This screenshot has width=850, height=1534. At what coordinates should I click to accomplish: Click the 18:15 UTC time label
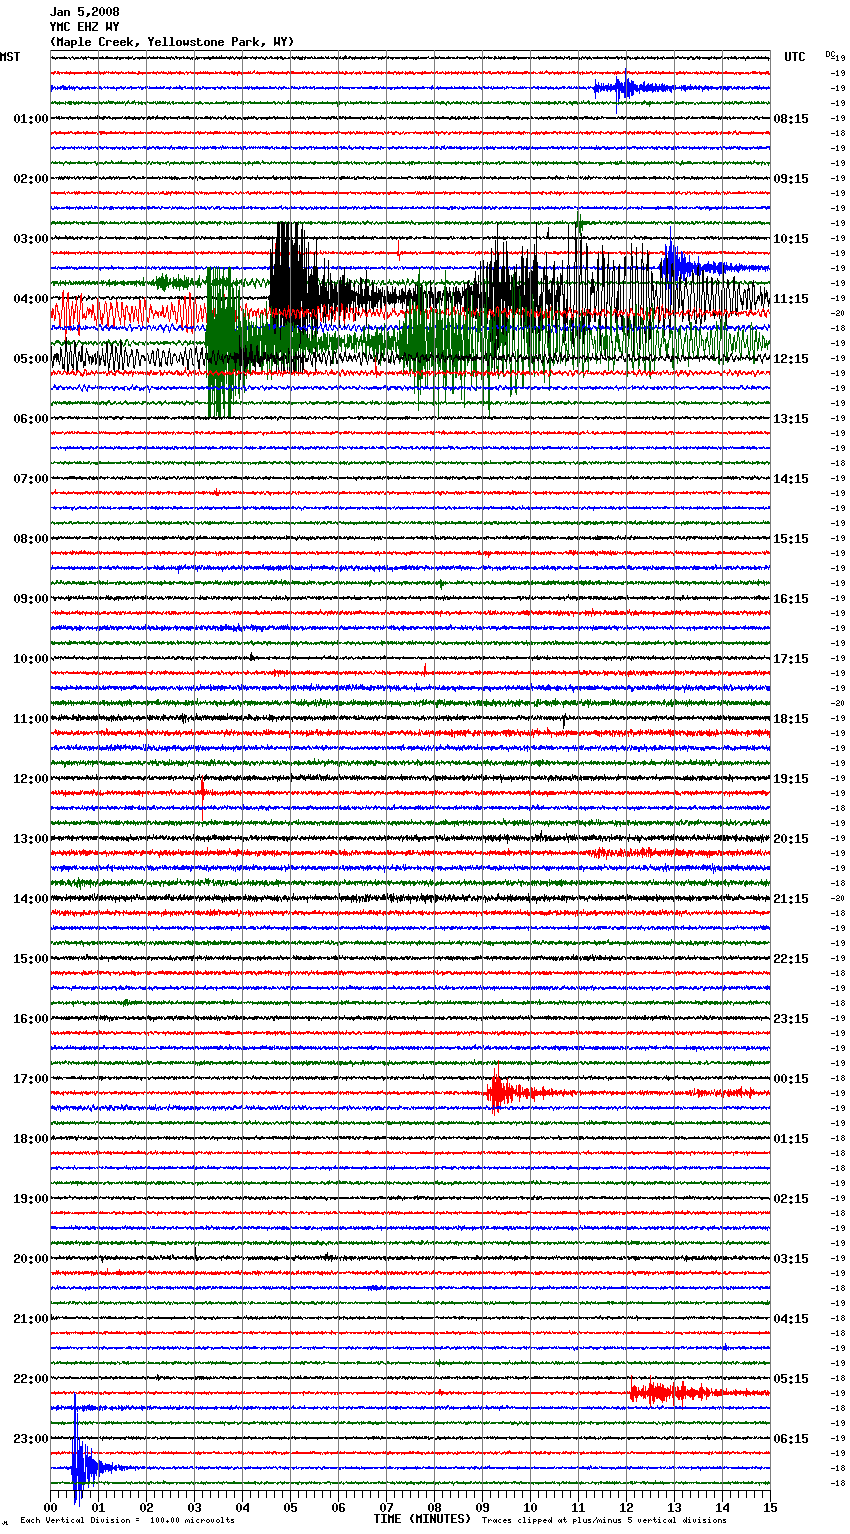791,719
